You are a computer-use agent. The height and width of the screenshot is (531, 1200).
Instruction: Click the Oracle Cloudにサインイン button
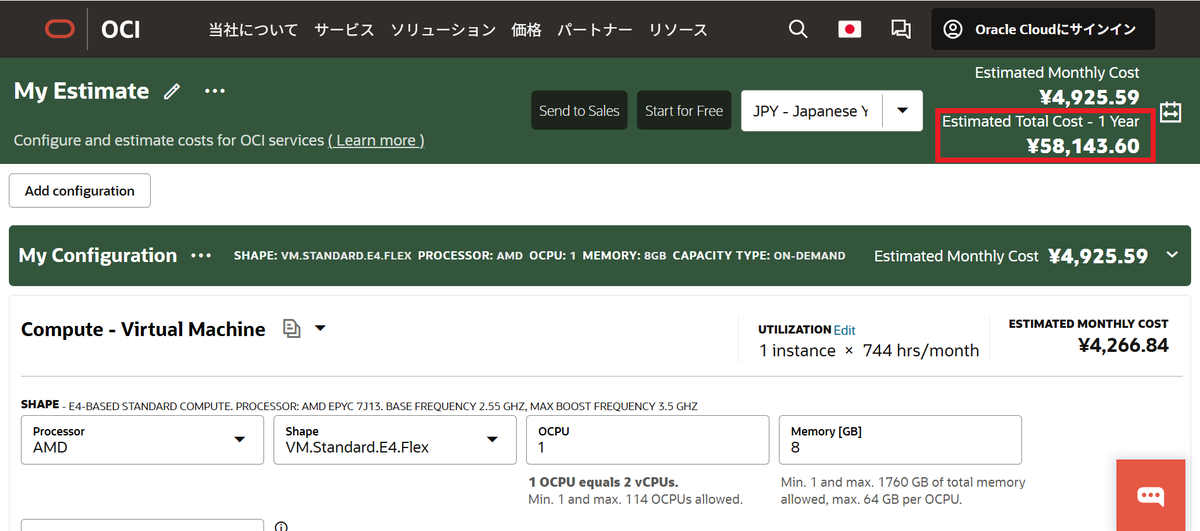pyautogui.click(x=1043, y=29)
